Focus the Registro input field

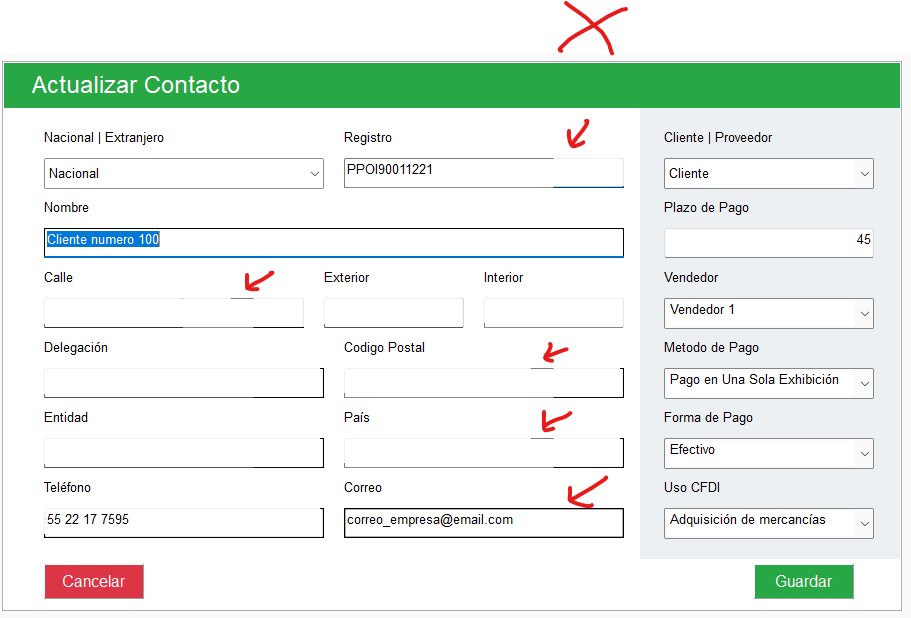(483, 173)
